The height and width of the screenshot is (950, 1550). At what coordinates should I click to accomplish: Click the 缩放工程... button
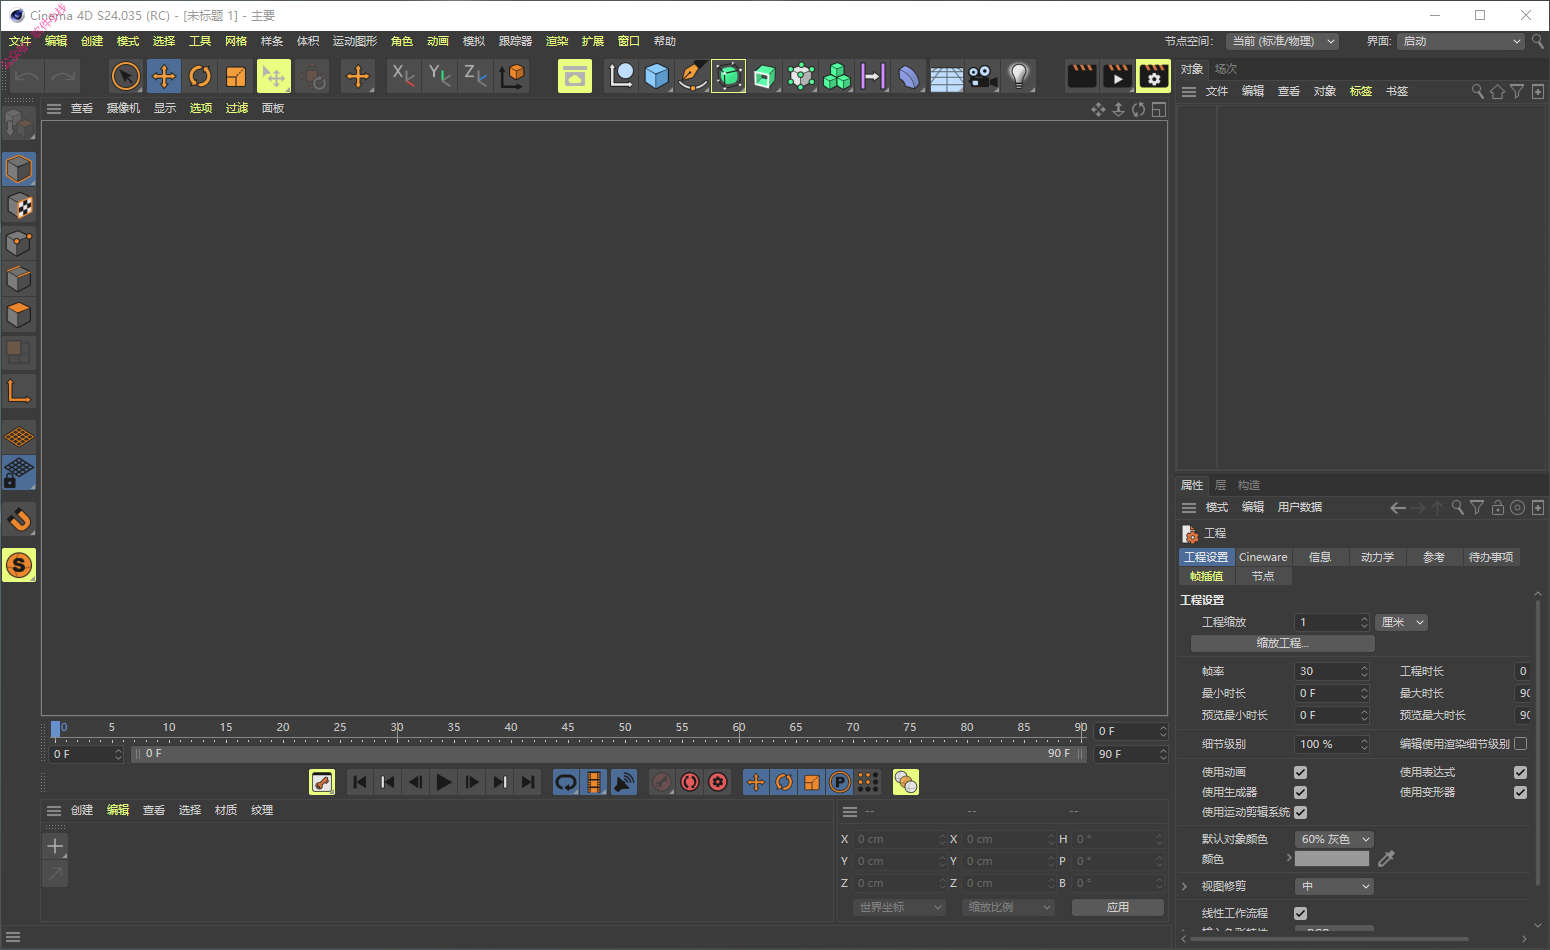point(1282,643)
